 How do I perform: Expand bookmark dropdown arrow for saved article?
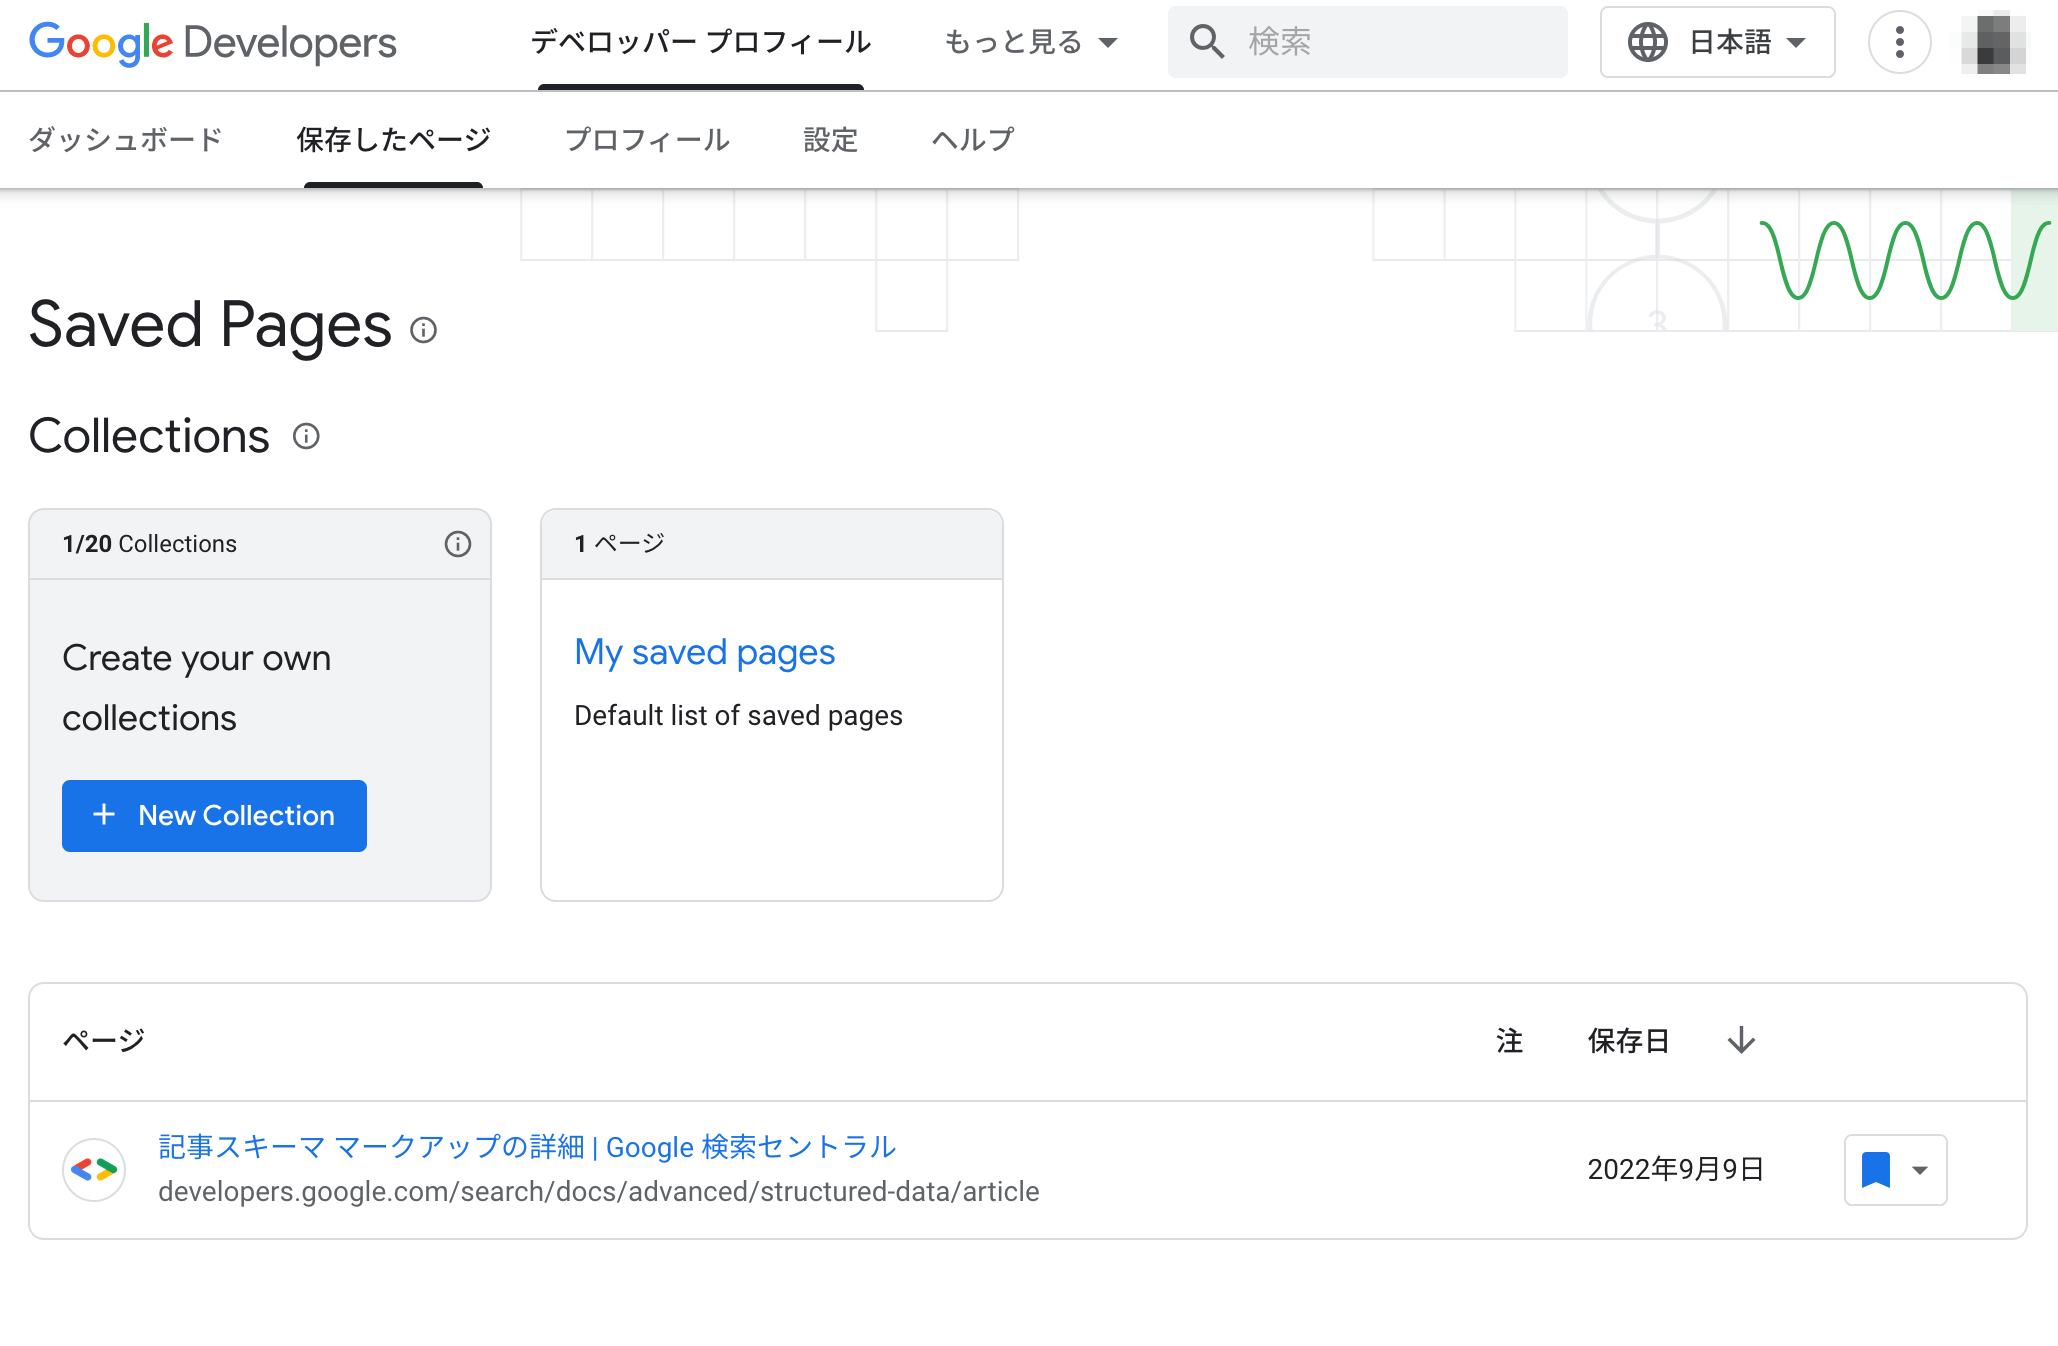tap(1920, 1170)
